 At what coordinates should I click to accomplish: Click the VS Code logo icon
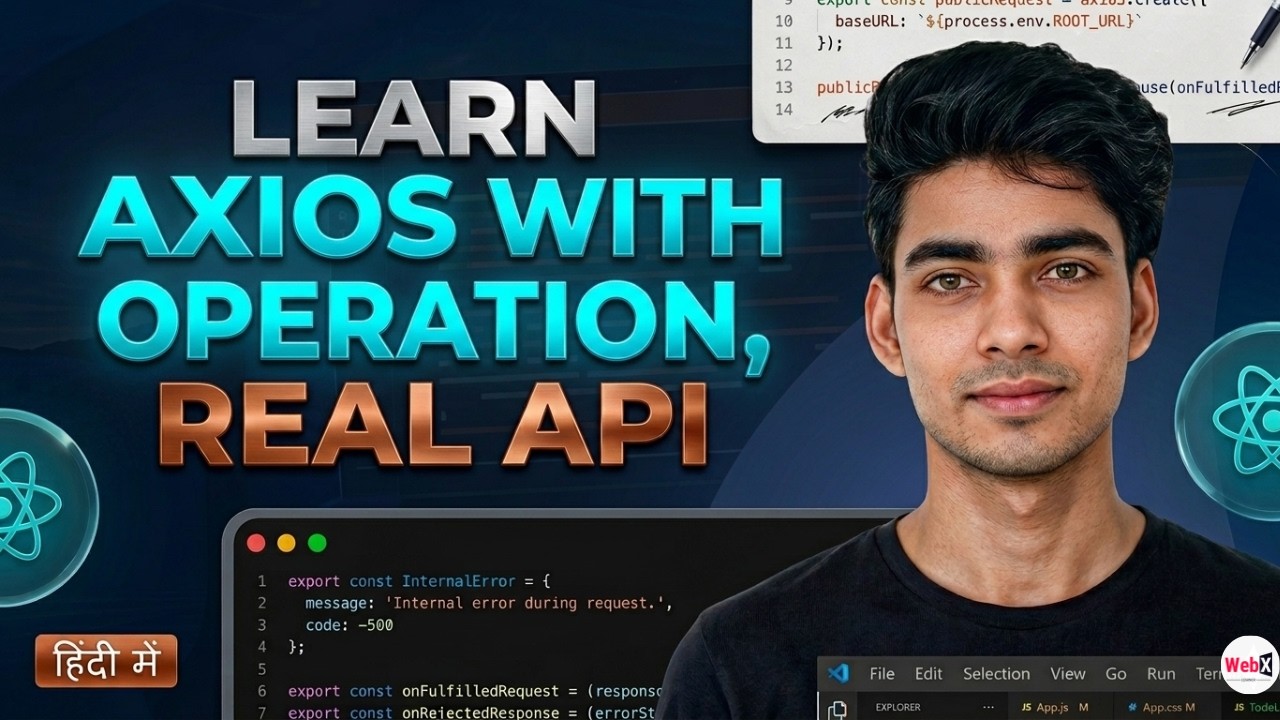click(x=838, y=673)
